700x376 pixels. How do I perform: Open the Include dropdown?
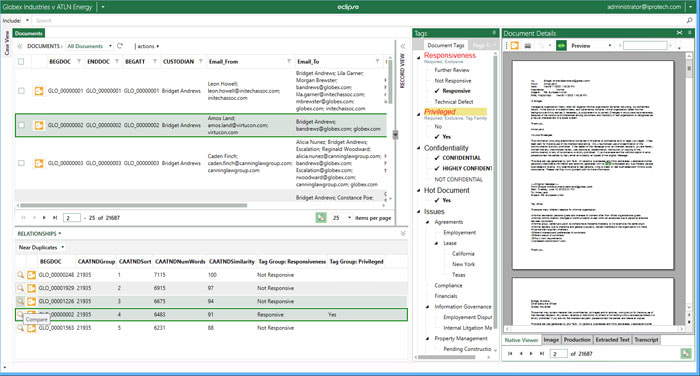tap(16, 21)
